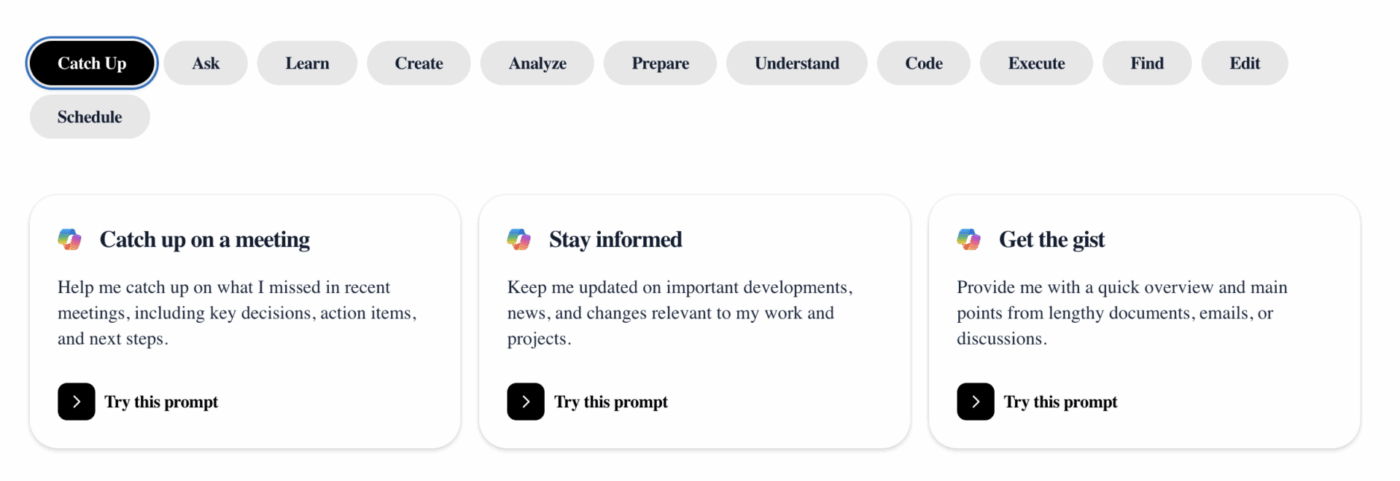Open the Schedule category
This screenshot has height=481, width=1400.
click(90, 117)
